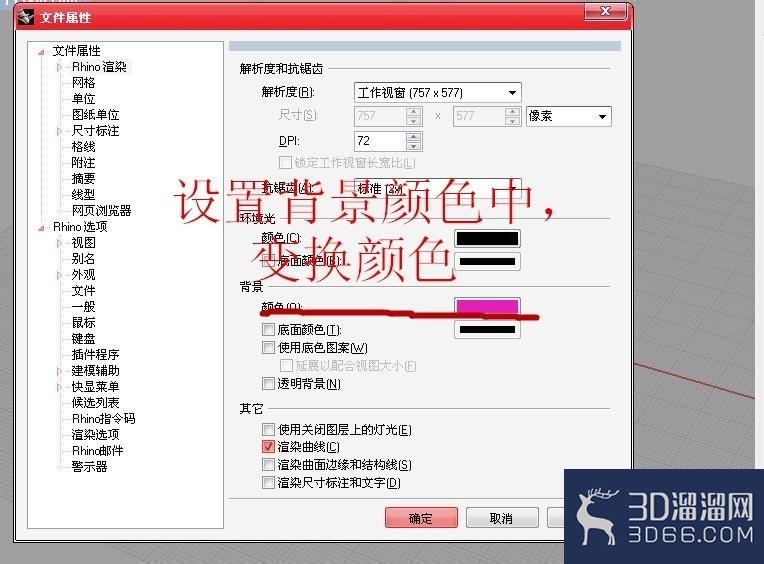
Task: Select 网格 in the tree
Action: click(83, 83)
